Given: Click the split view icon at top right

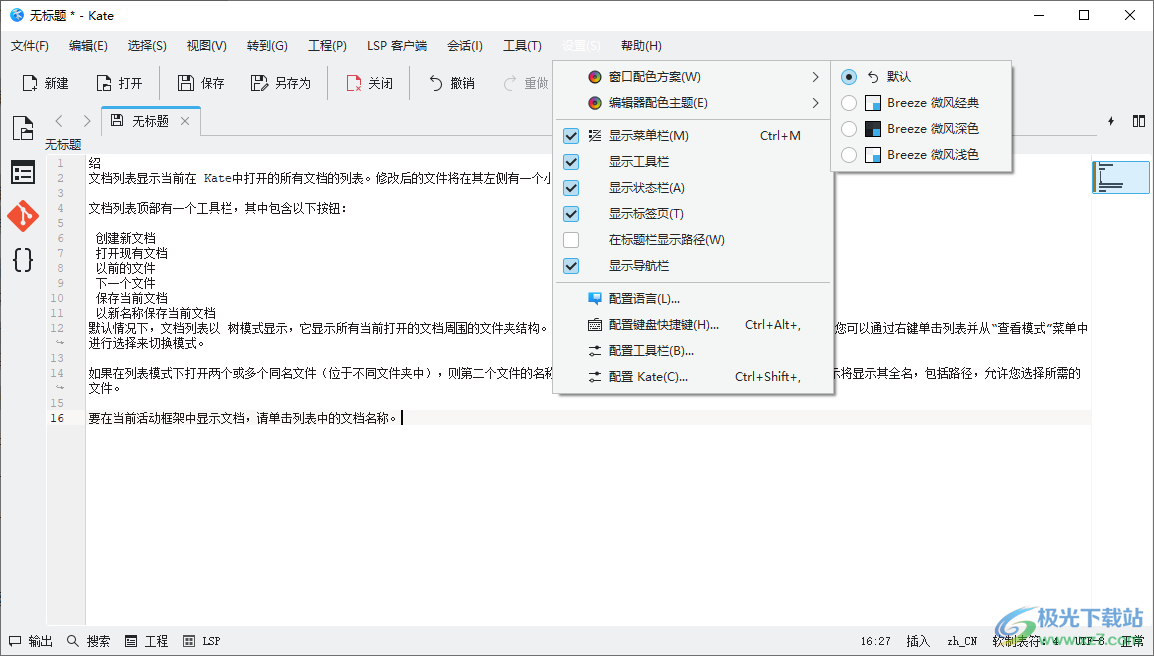Looking at the screenshot, I should 1139,121.
